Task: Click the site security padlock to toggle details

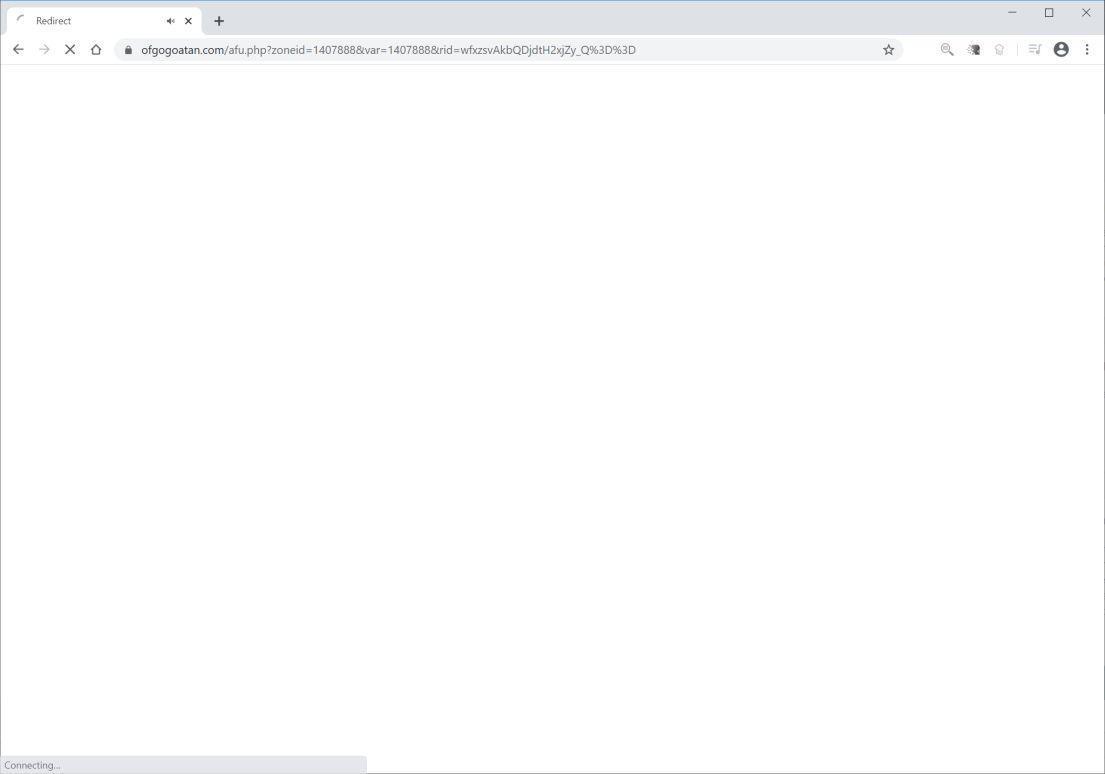Action: [x=128, y=49]
